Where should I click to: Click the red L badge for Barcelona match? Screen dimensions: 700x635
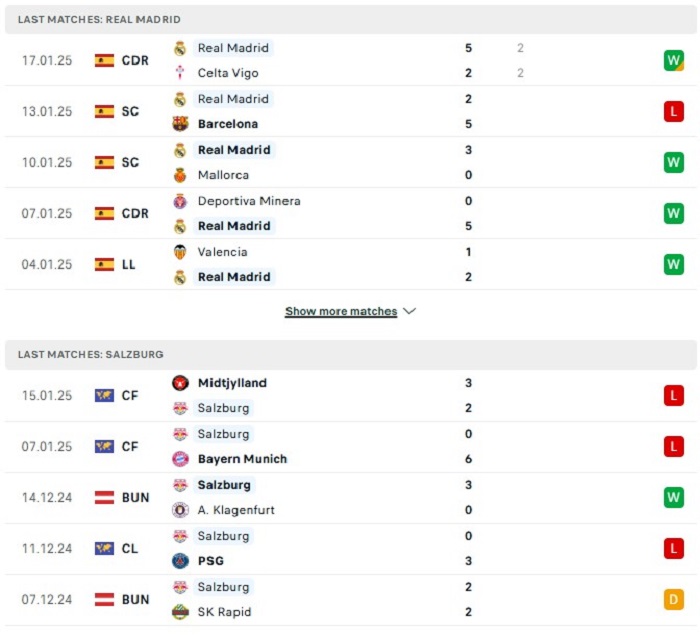click(674, 111)
